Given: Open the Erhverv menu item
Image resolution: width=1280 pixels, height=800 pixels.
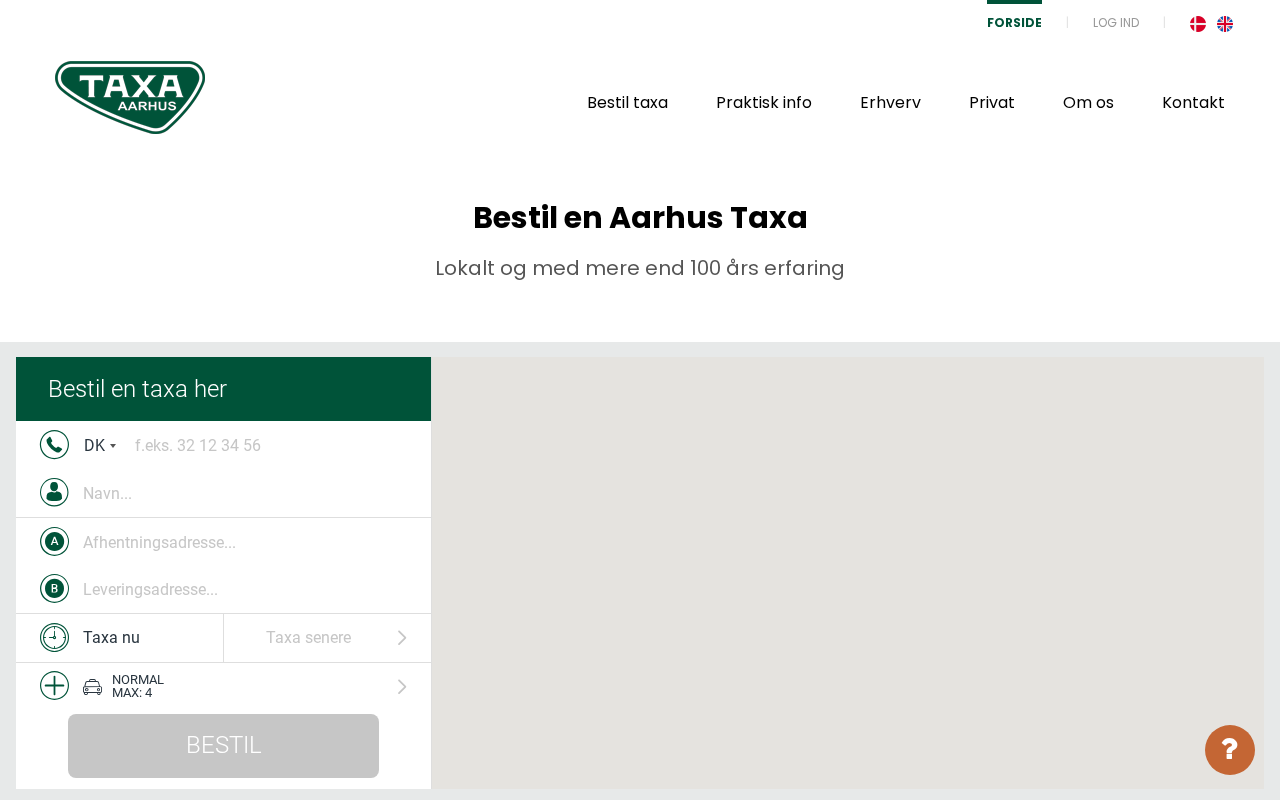Looking at the screenshot, I should [x=890, y=102].
